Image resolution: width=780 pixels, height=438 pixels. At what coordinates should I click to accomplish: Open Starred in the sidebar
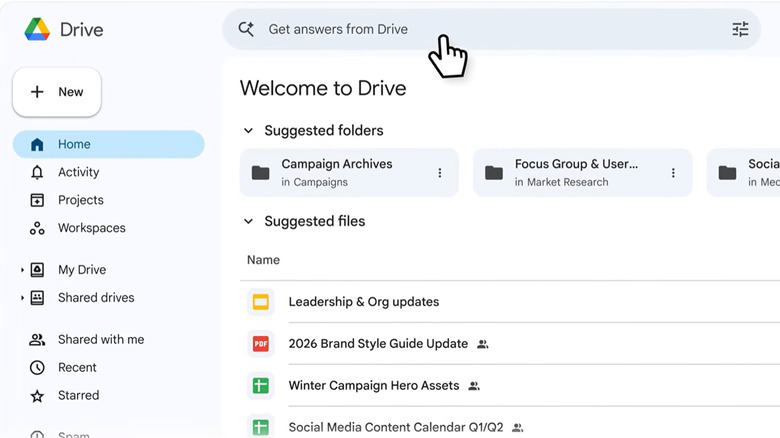(79, 395)
